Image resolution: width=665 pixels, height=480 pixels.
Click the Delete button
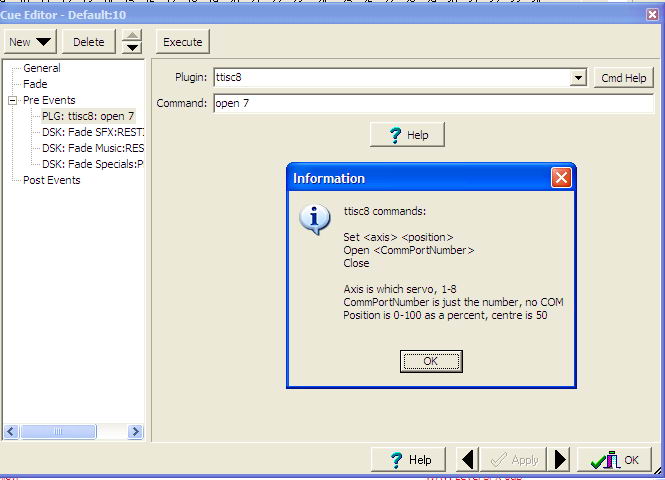[x=89, y=42]
